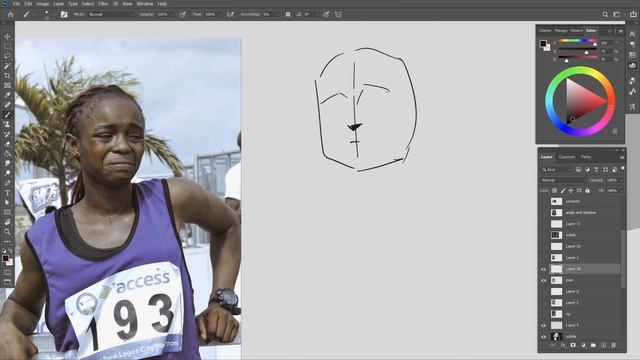Click the Home icon in options bar

click(11, 14)
